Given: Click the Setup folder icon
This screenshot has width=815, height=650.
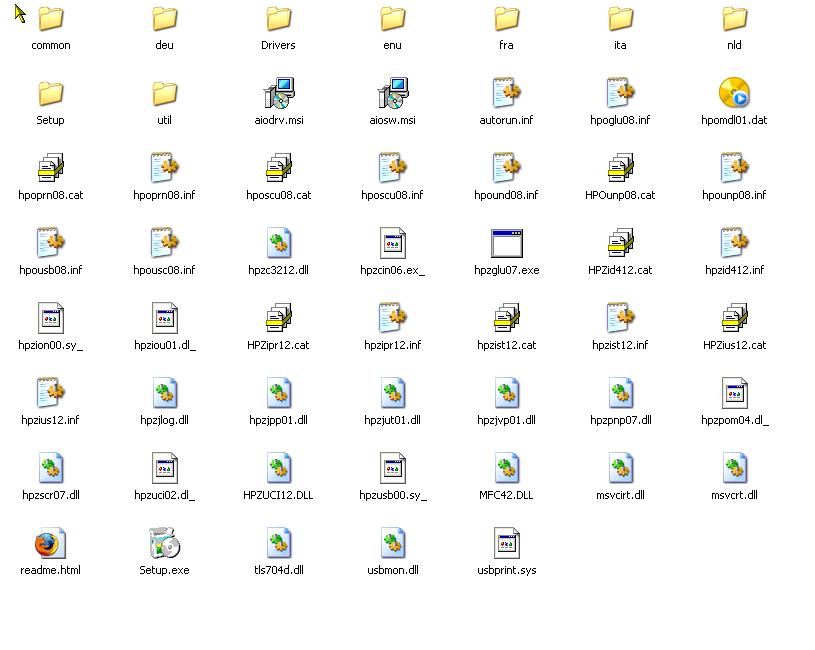Looking at the screenshot, I should click(x=50, y=94).
